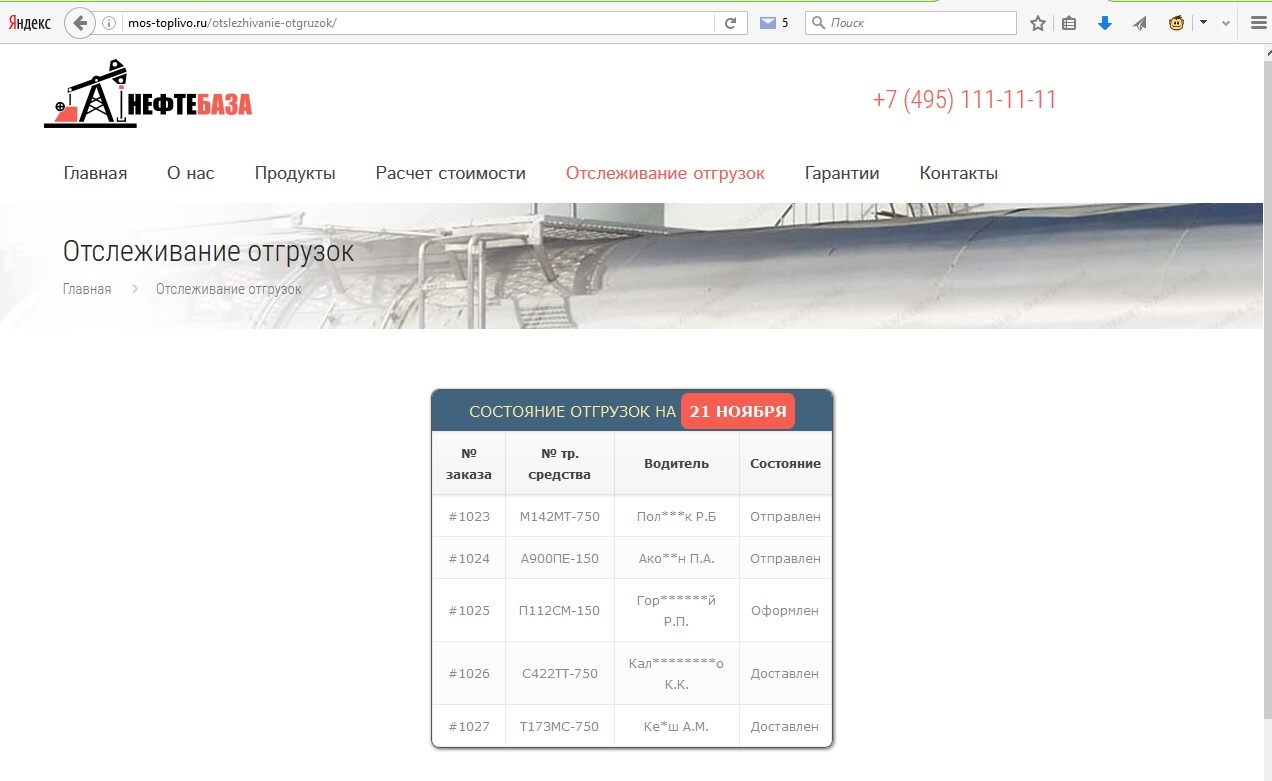Screen dimensions: 1272x781
Task: Open the bookmarks list icon
Action: point(1069,23)
